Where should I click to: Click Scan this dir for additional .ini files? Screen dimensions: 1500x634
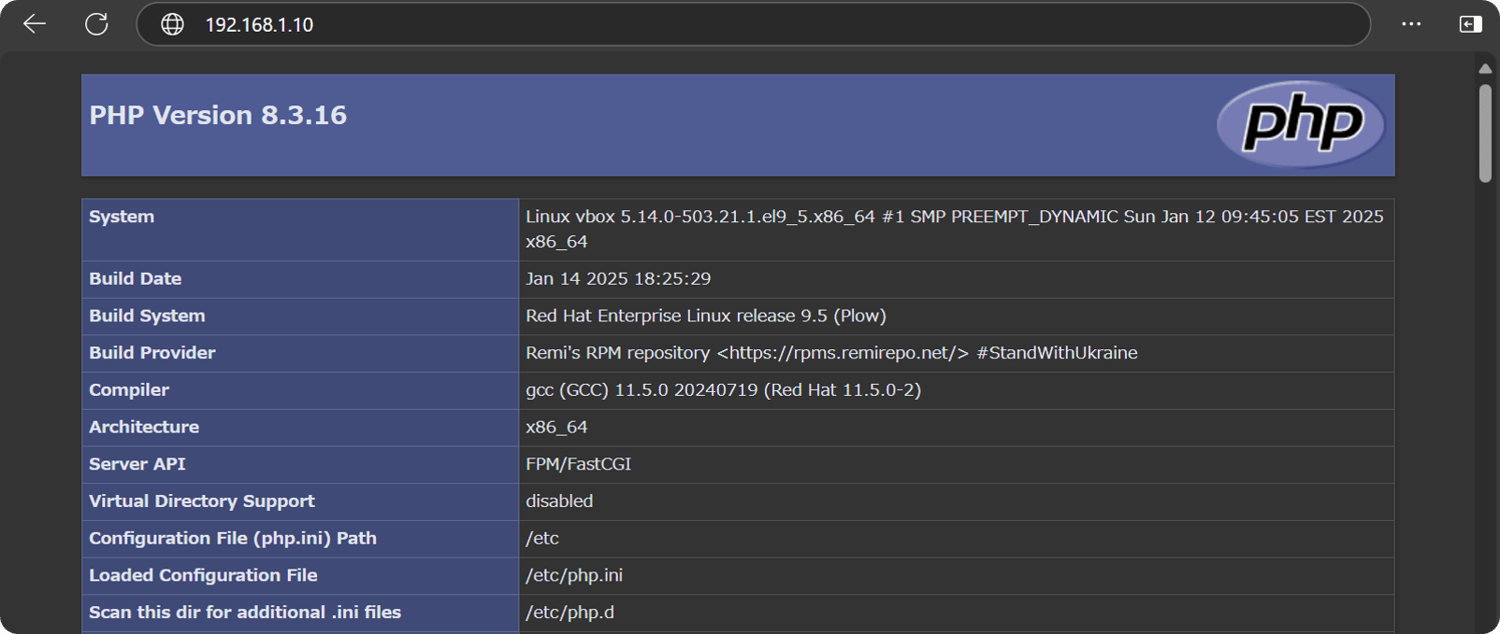click(245, 612)
